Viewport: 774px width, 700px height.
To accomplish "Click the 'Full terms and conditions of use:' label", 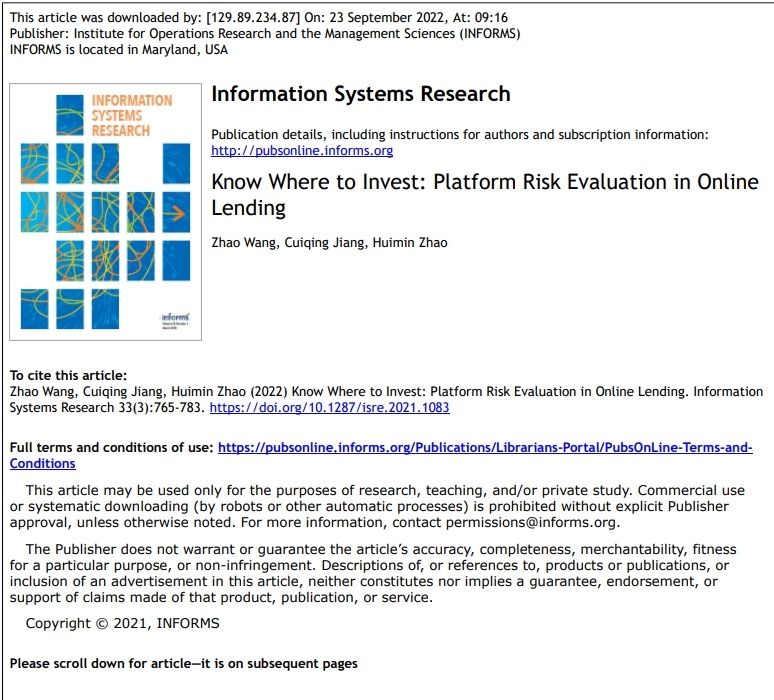I will tap(112, 448).
